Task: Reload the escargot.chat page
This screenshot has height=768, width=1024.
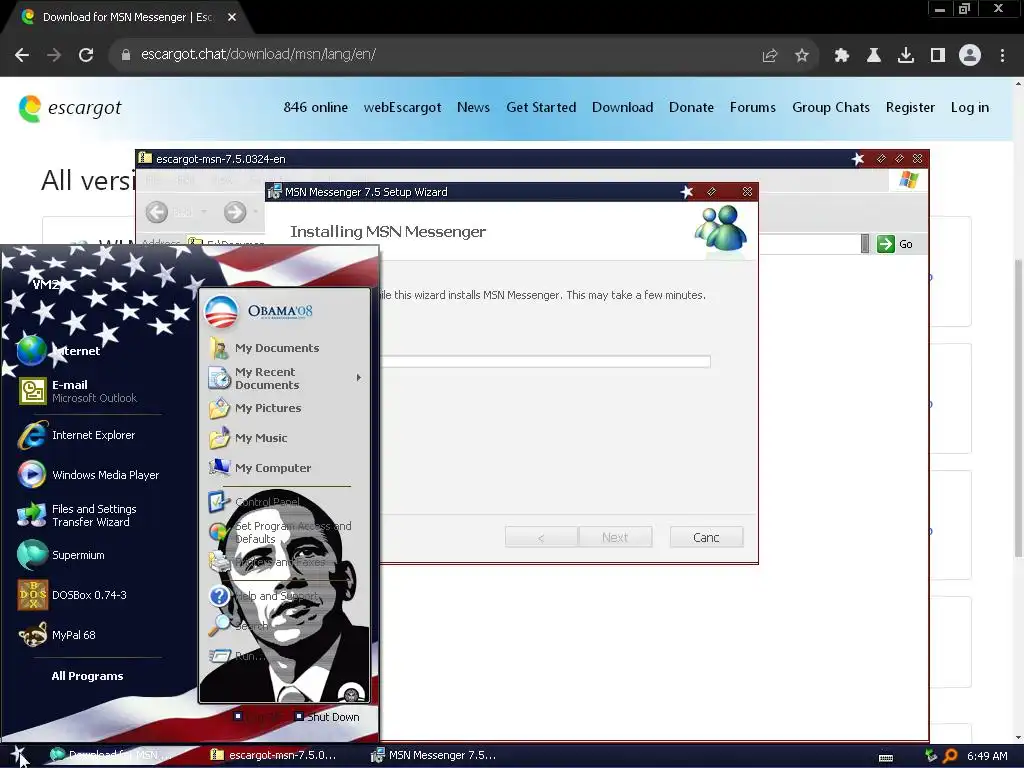Action: click(86, 55)
